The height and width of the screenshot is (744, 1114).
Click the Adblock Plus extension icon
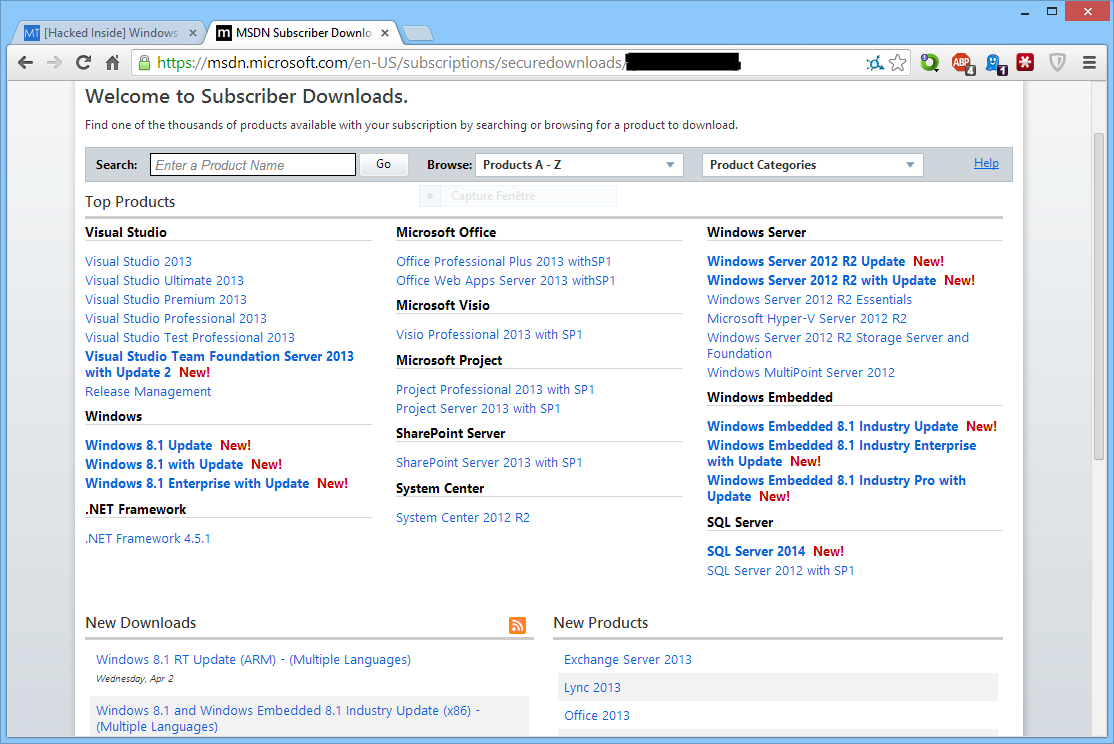962,63
